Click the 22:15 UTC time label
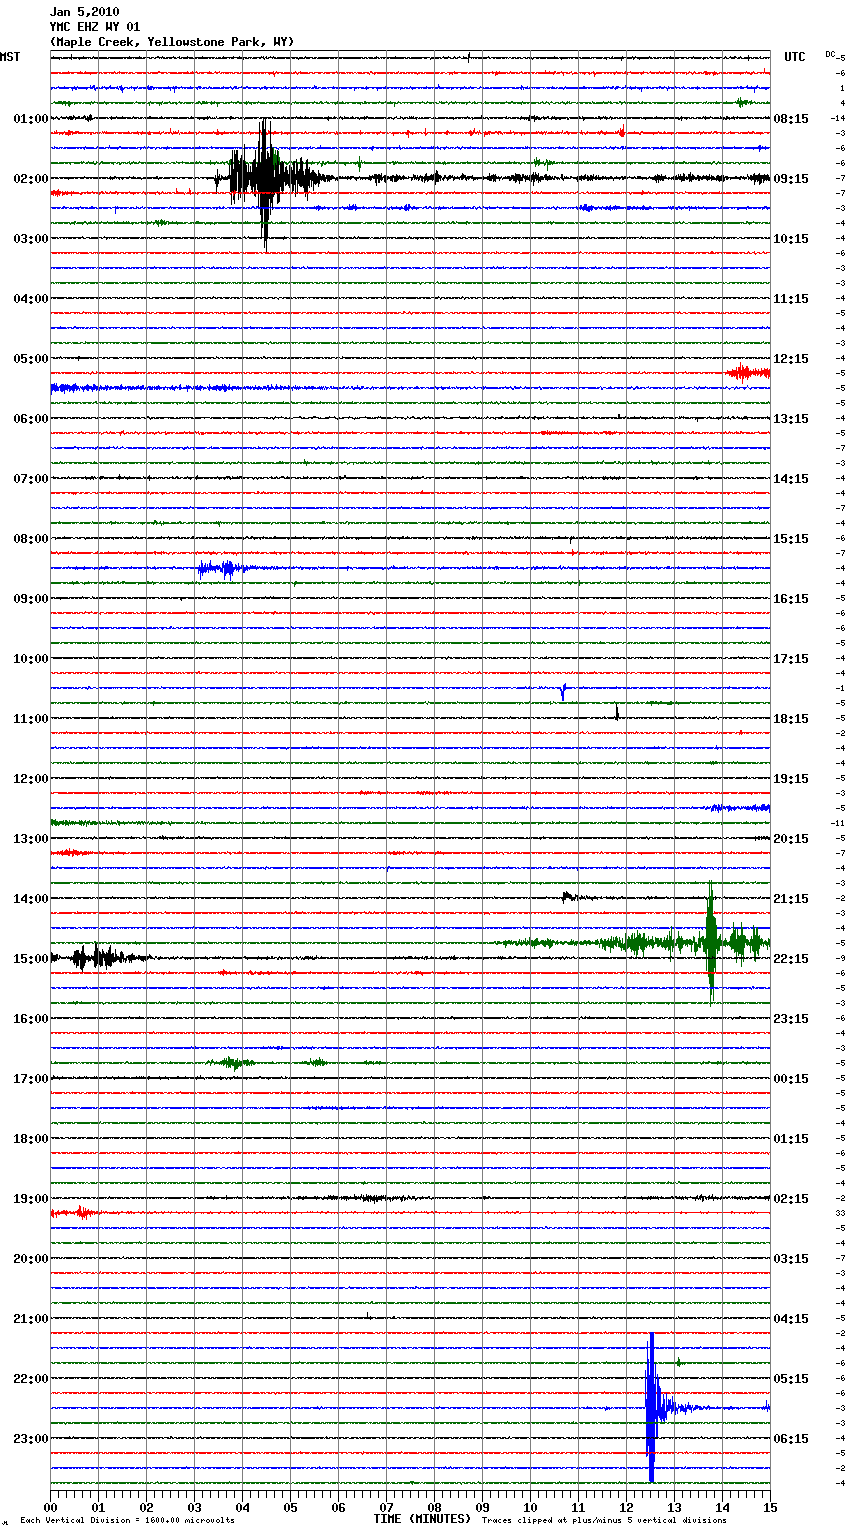 pos(791,958)
